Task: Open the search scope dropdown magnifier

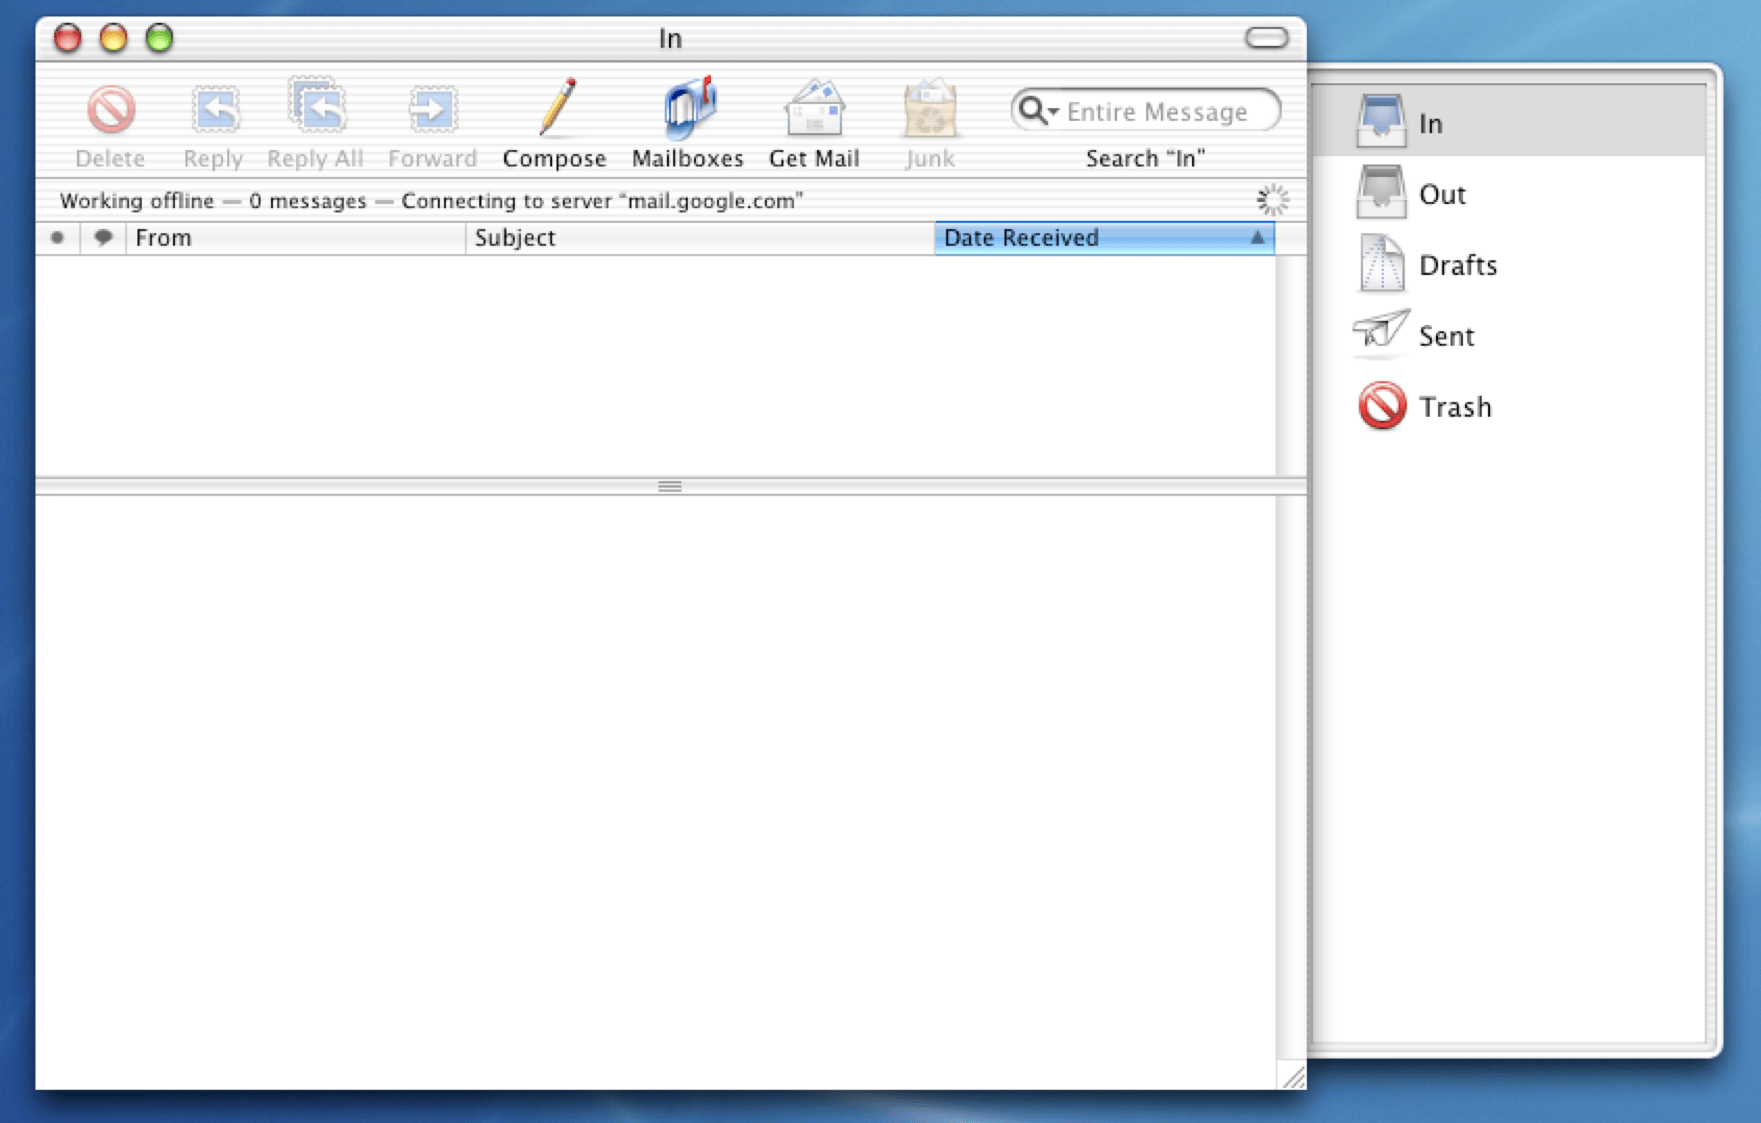Action: [x=1038, y=110]
